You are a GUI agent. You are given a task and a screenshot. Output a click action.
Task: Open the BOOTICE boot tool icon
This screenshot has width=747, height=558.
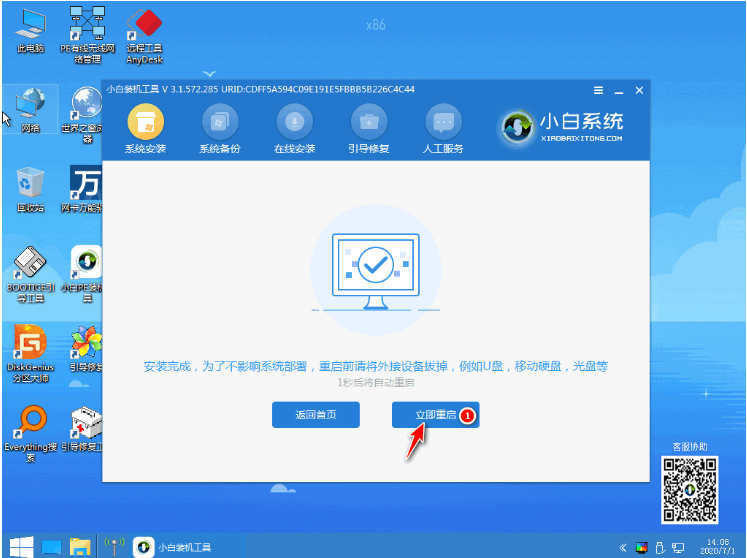pos(30,274)
